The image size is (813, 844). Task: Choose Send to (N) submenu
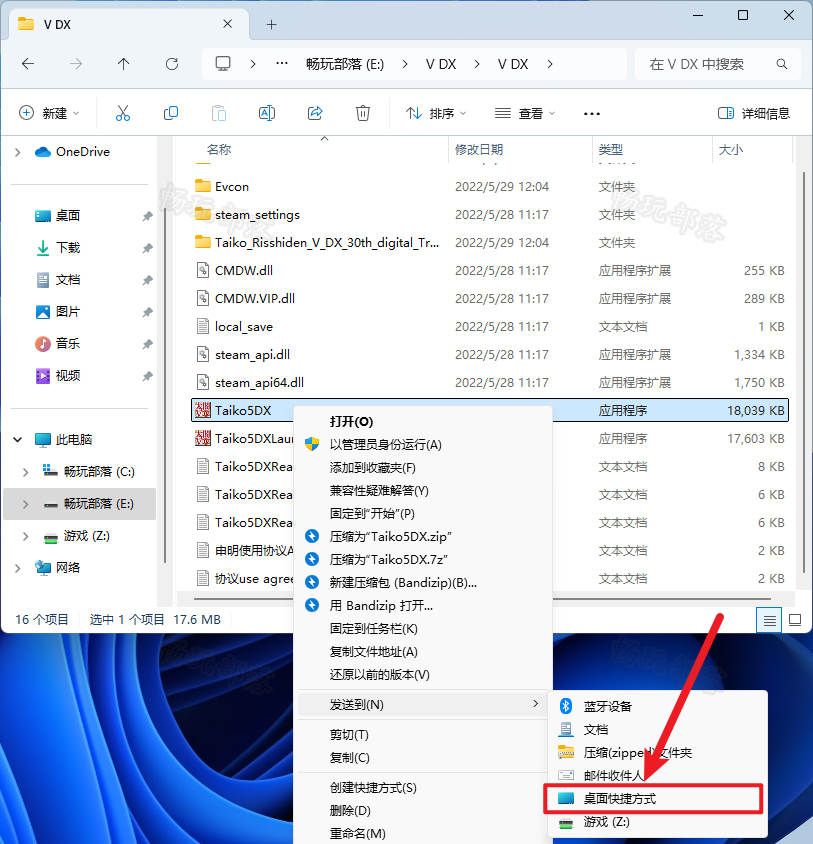tap(423, 704)
